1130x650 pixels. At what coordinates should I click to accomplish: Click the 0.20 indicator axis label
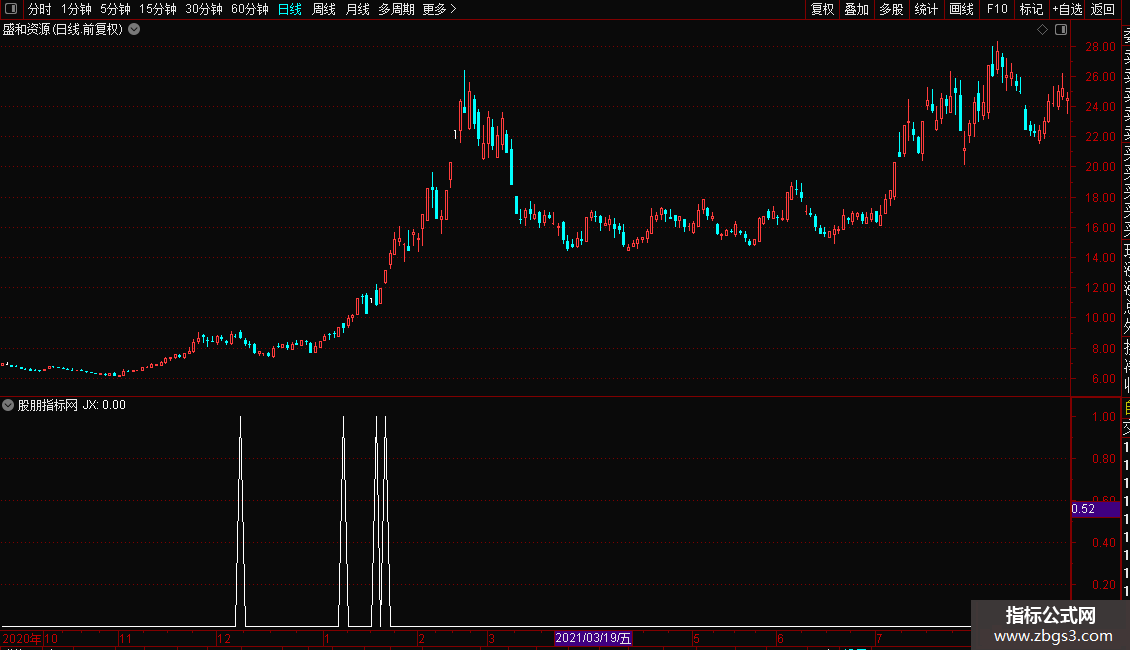(1104, 584)
